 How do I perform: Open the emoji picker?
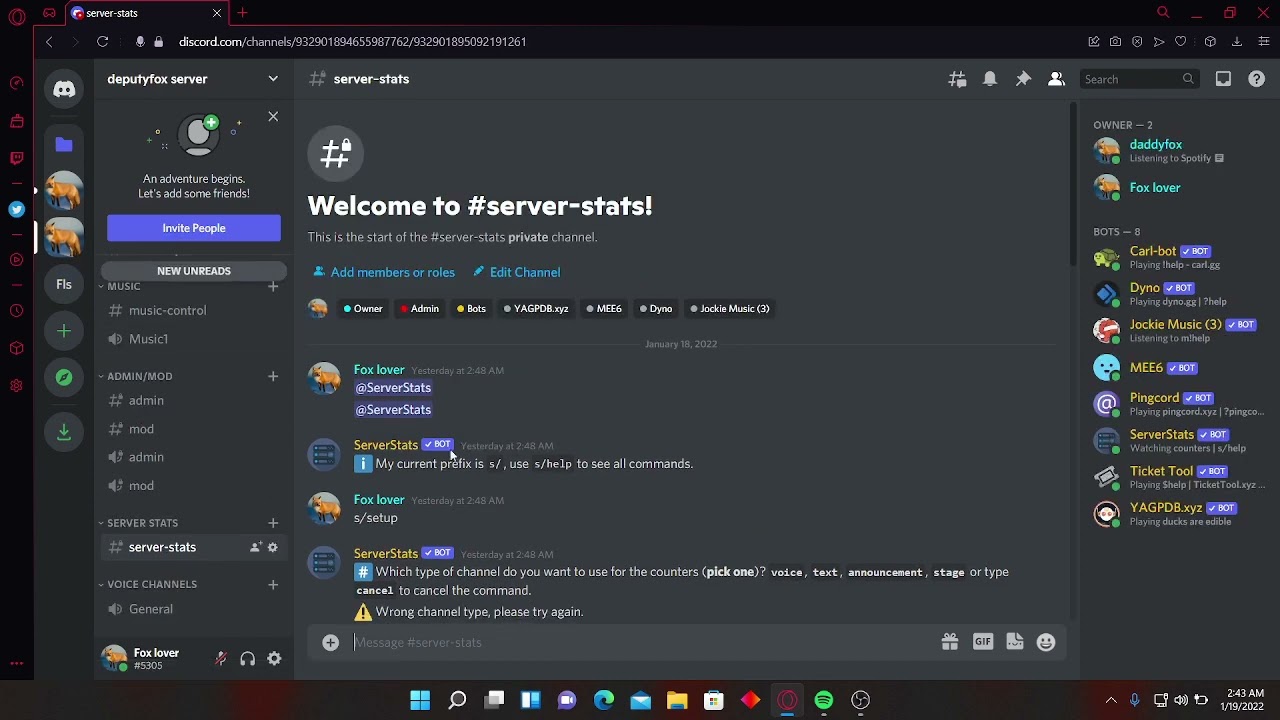click(1046, 642)
